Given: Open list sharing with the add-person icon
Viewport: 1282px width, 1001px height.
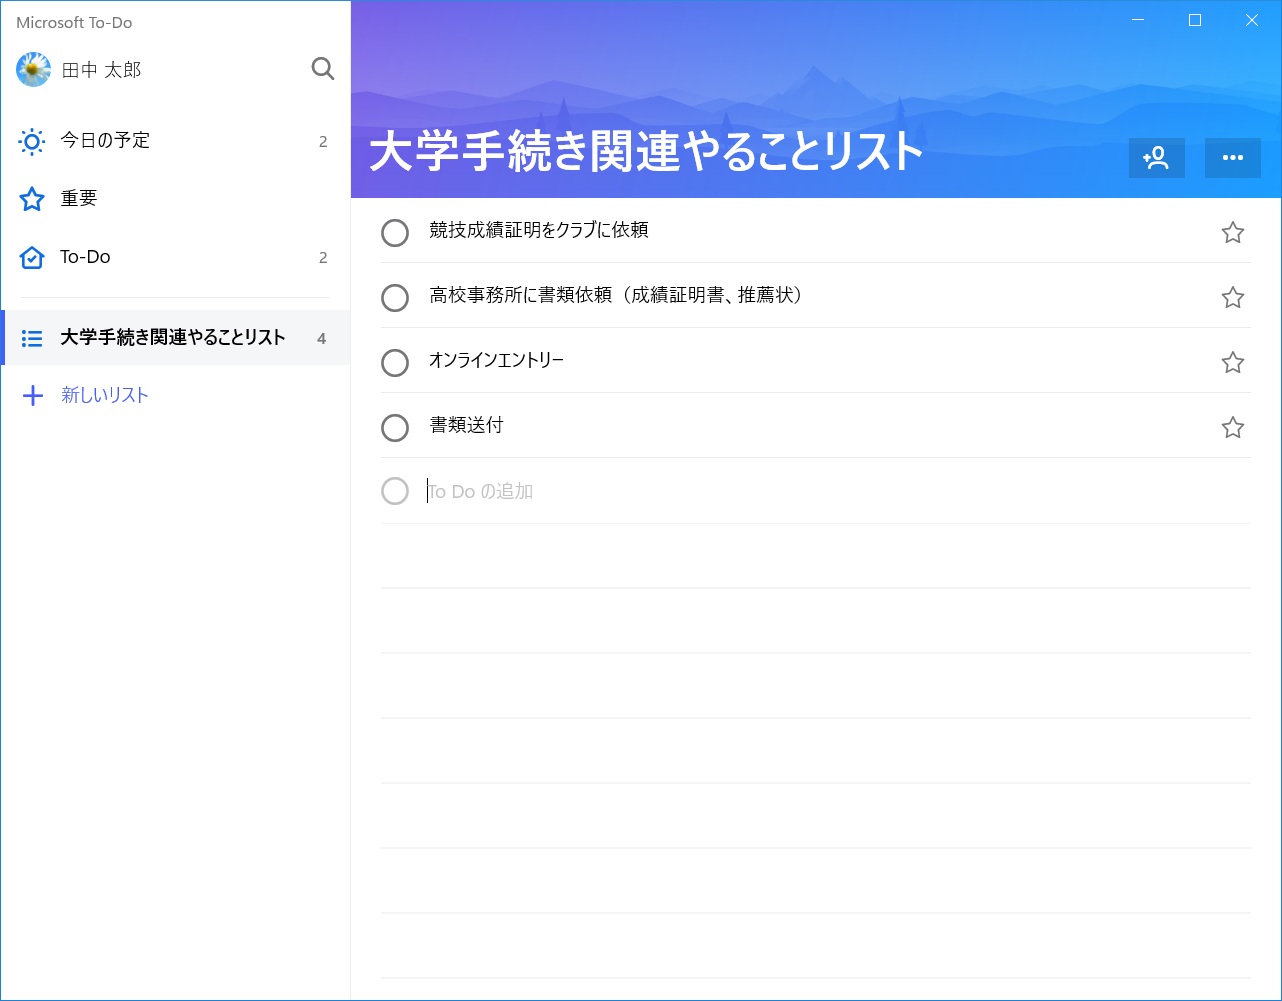Looking at the screenshot, I should (1156, 157).
